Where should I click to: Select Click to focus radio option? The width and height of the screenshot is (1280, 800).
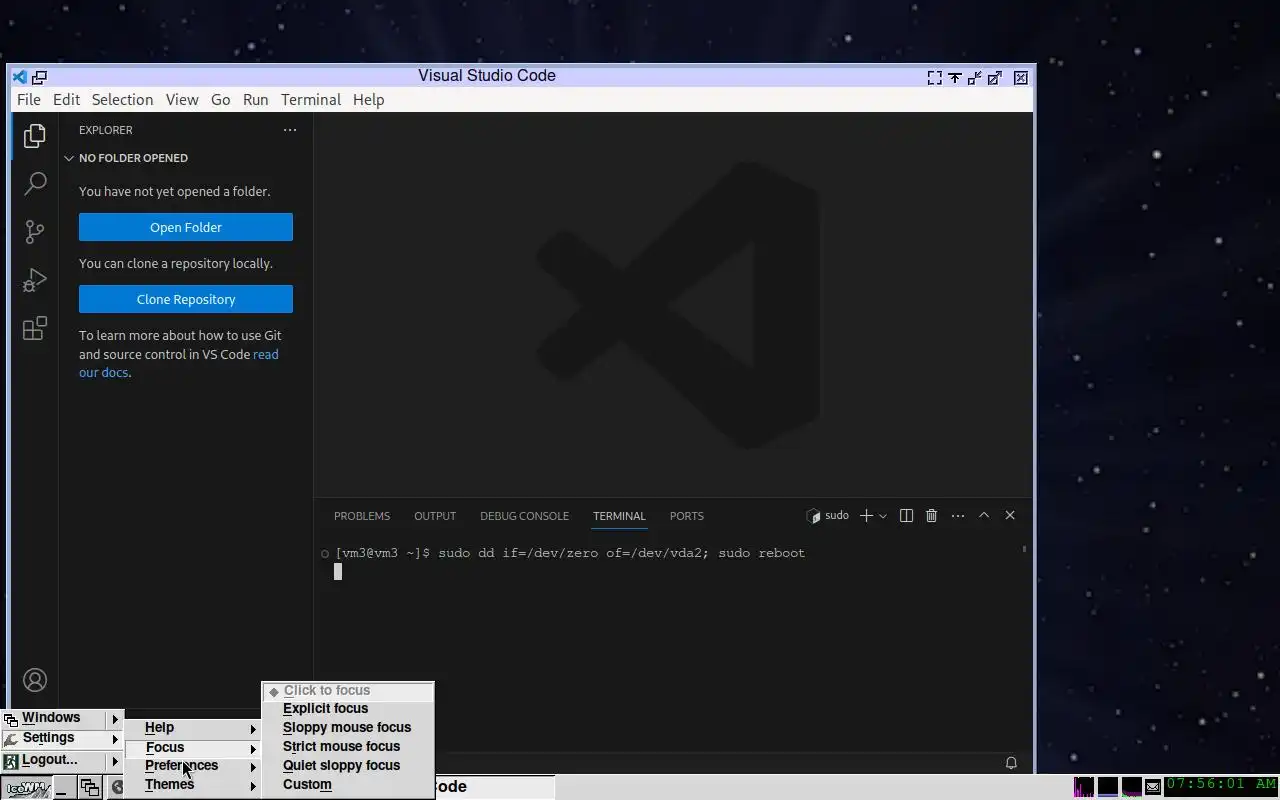click(x=348, y=691)
